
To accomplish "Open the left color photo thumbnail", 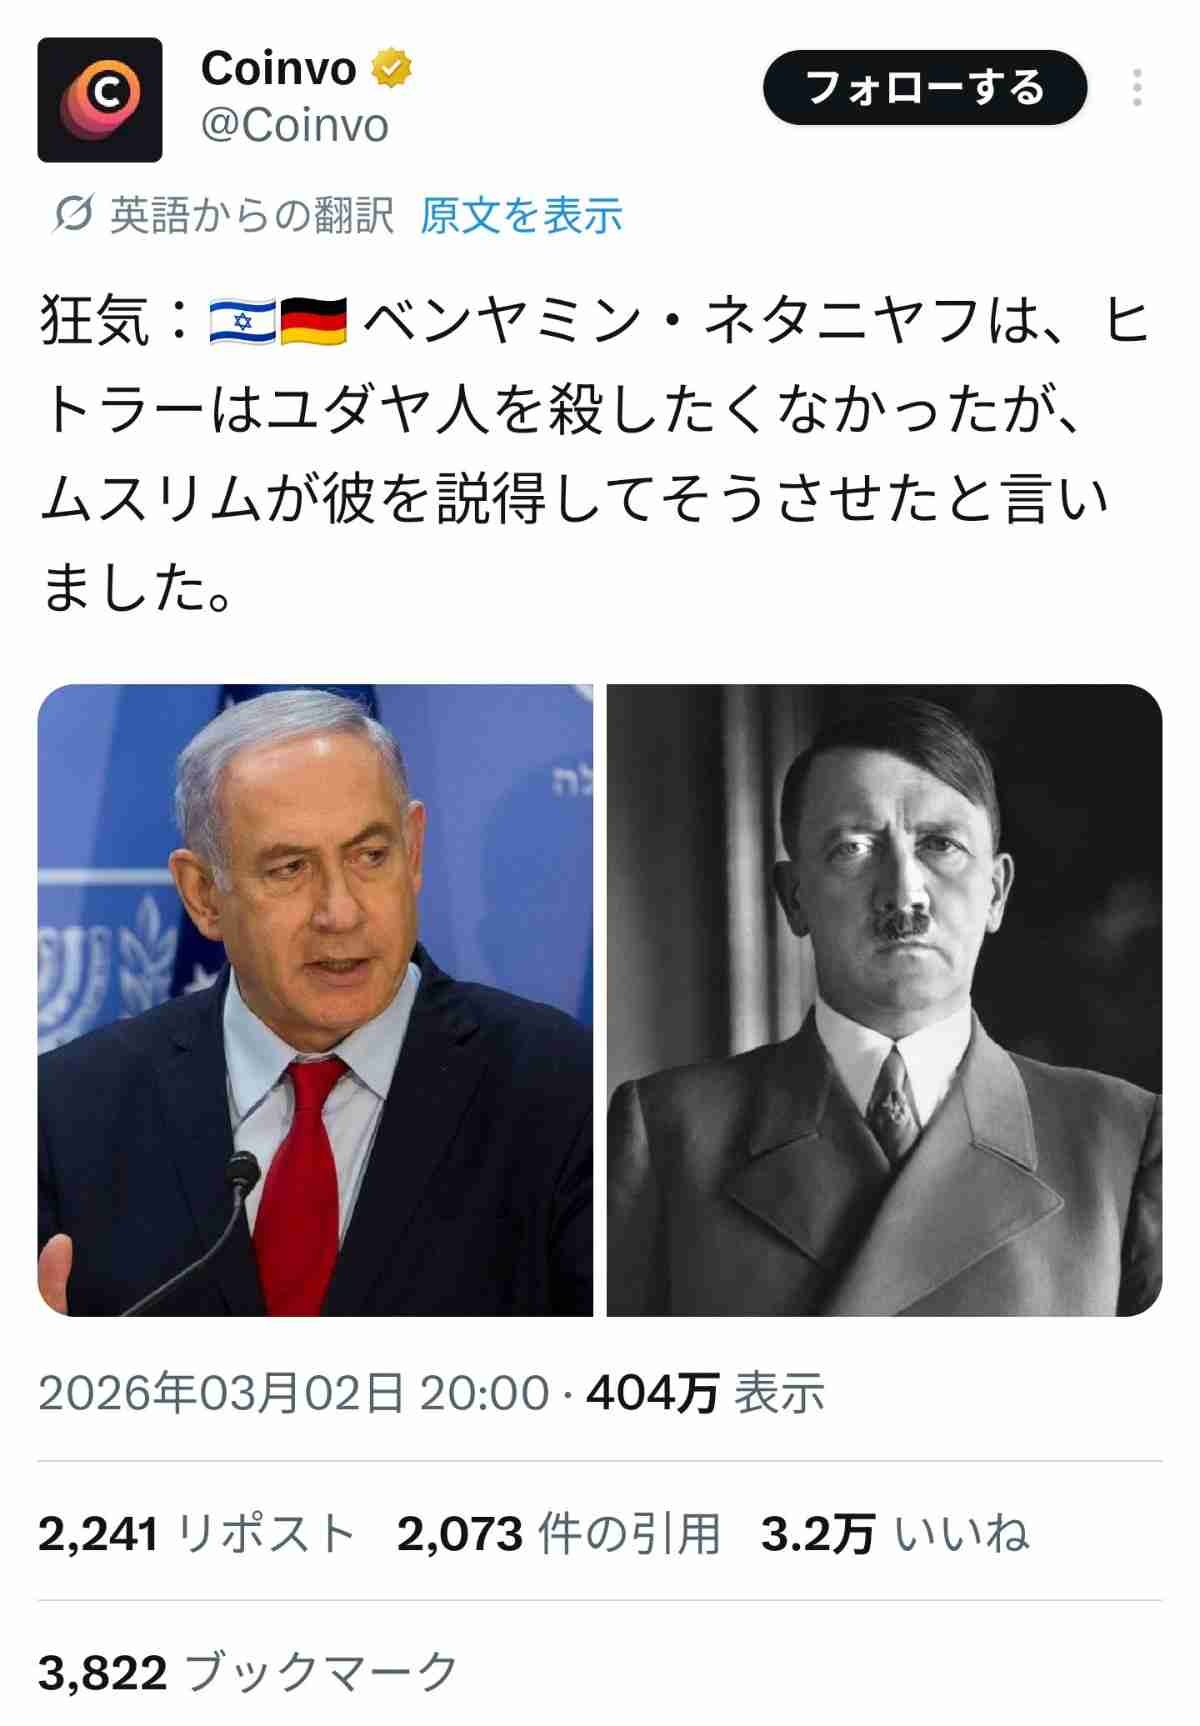I will 315,1000.
